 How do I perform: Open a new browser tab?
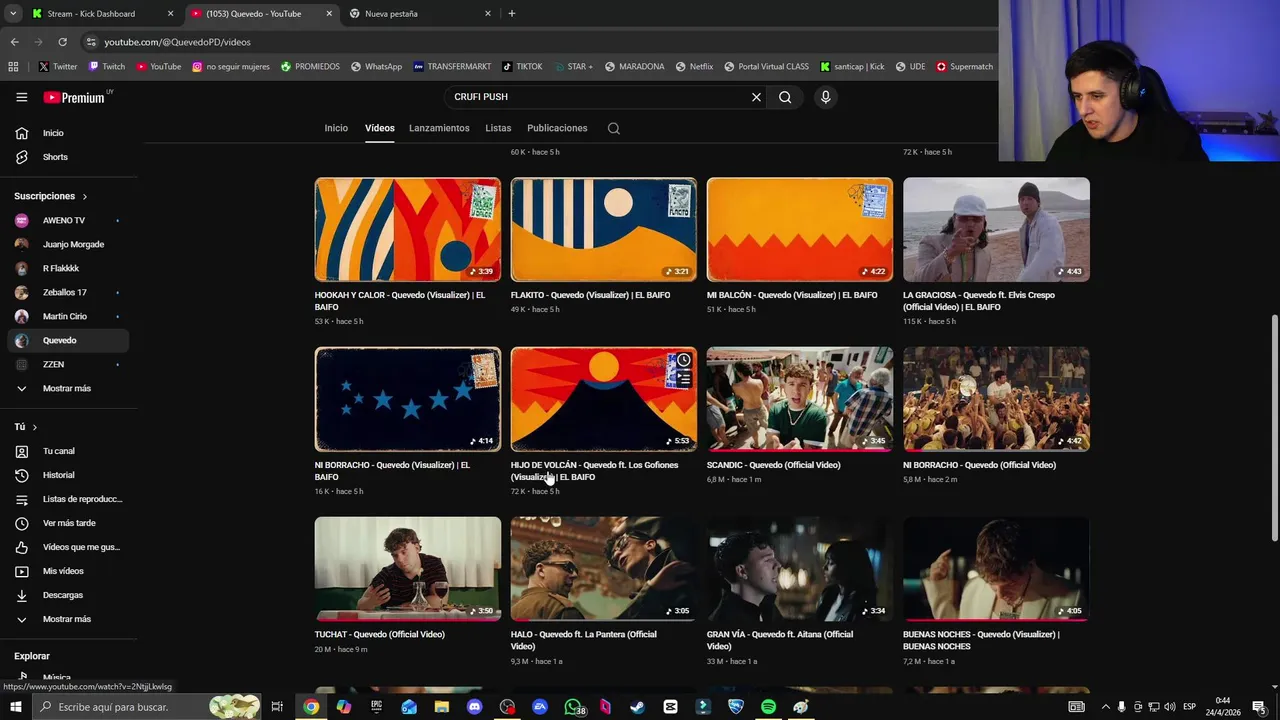pos(511,14)
